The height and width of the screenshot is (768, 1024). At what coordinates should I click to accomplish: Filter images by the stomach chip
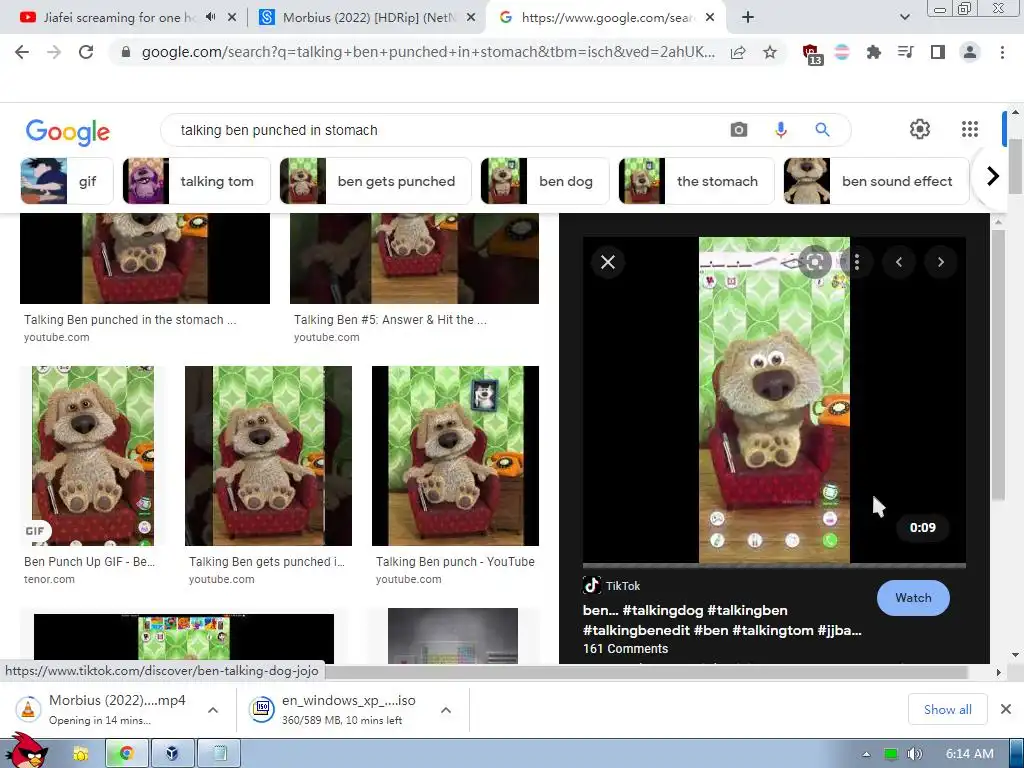pyautogui.click(x=696, y=181)
